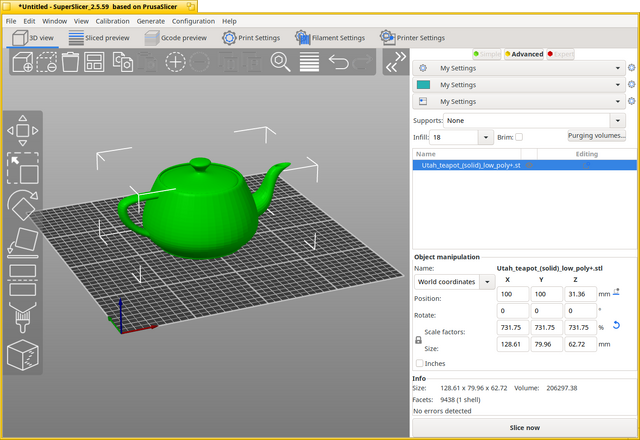Image resolution: width=640 pixels, height=440 pixels.
Task: Open the Configuration menu
Action: (x=193, y=21)
